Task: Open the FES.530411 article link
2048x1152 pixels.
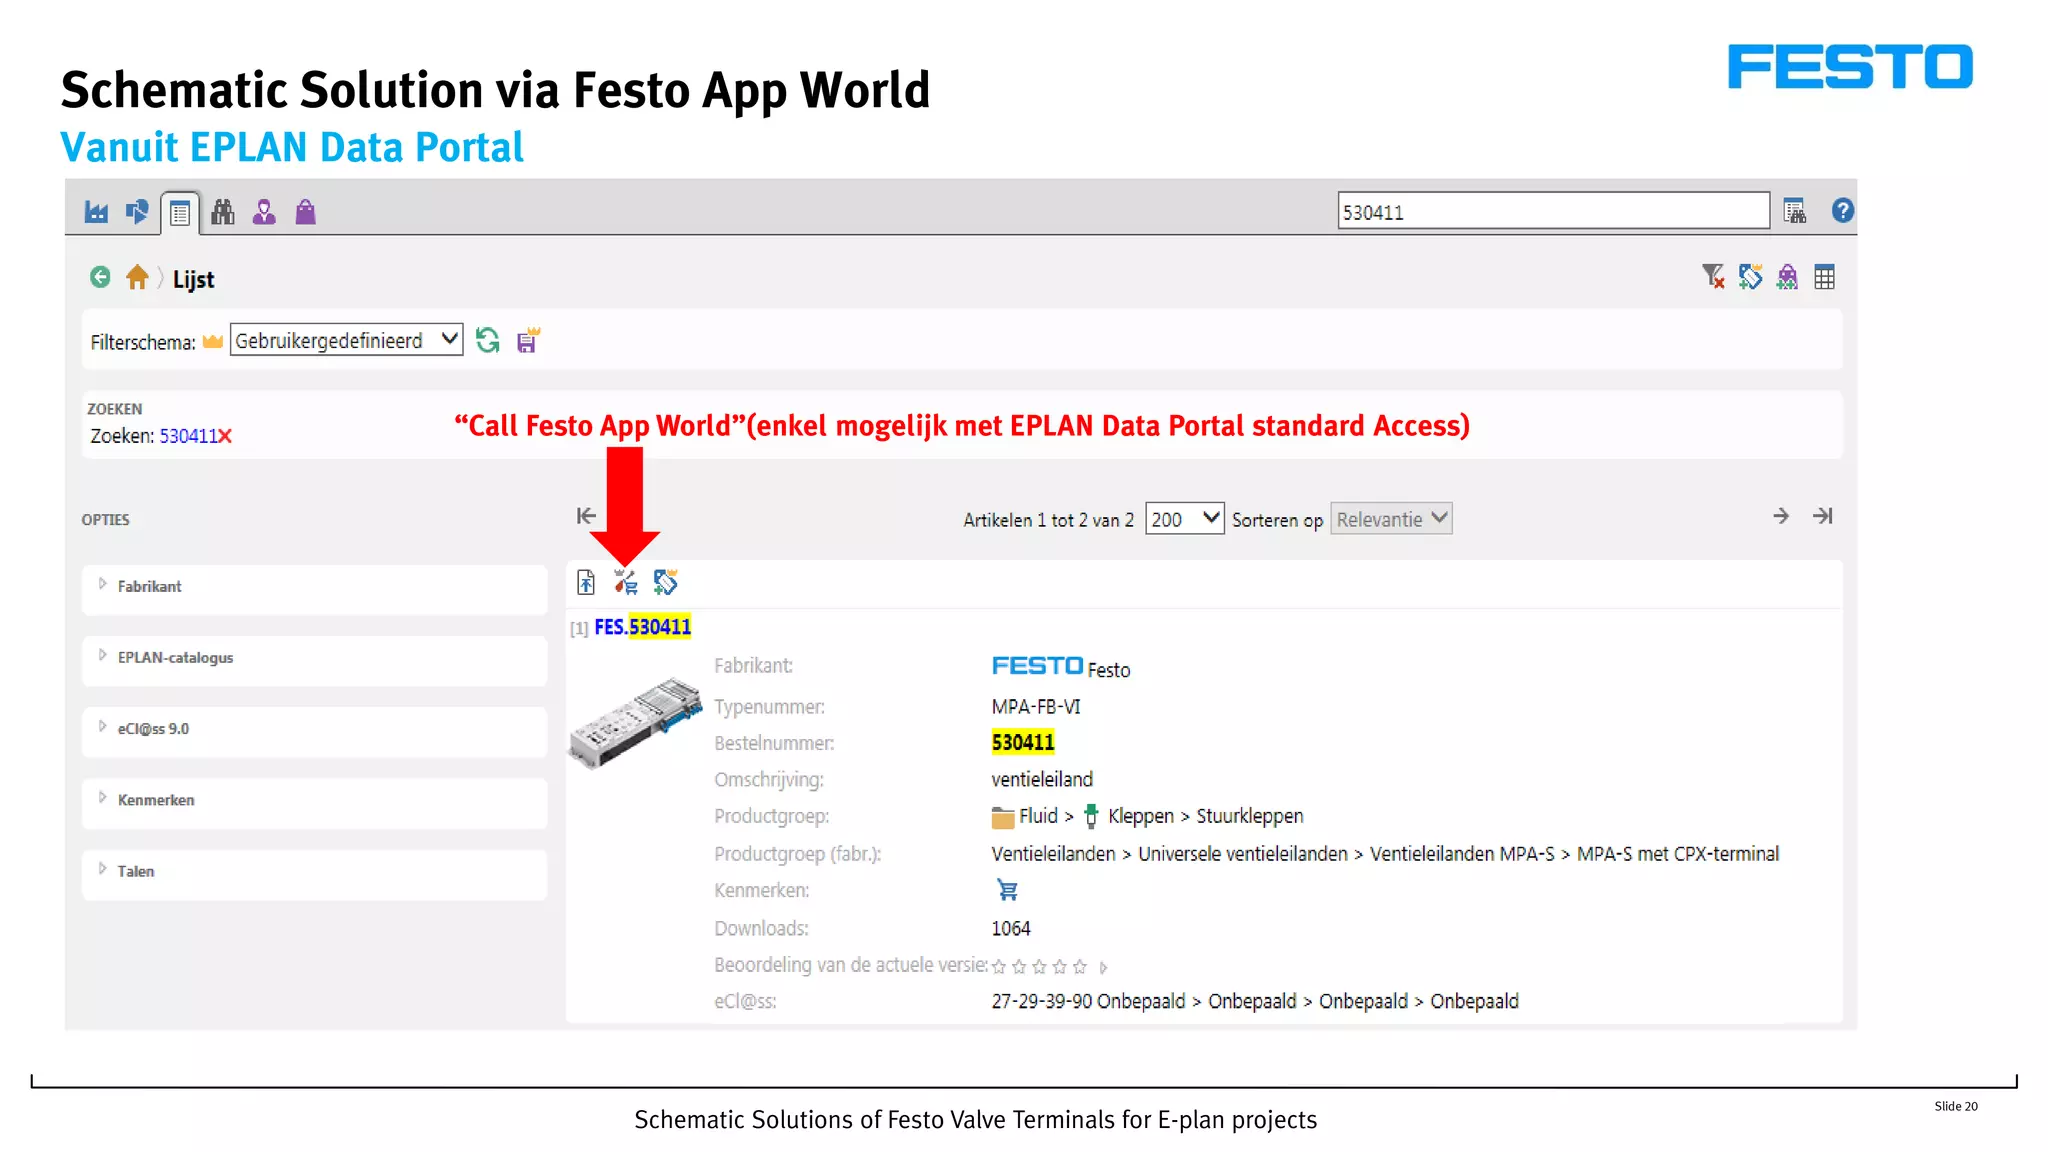Action: [x=642, y=627]
